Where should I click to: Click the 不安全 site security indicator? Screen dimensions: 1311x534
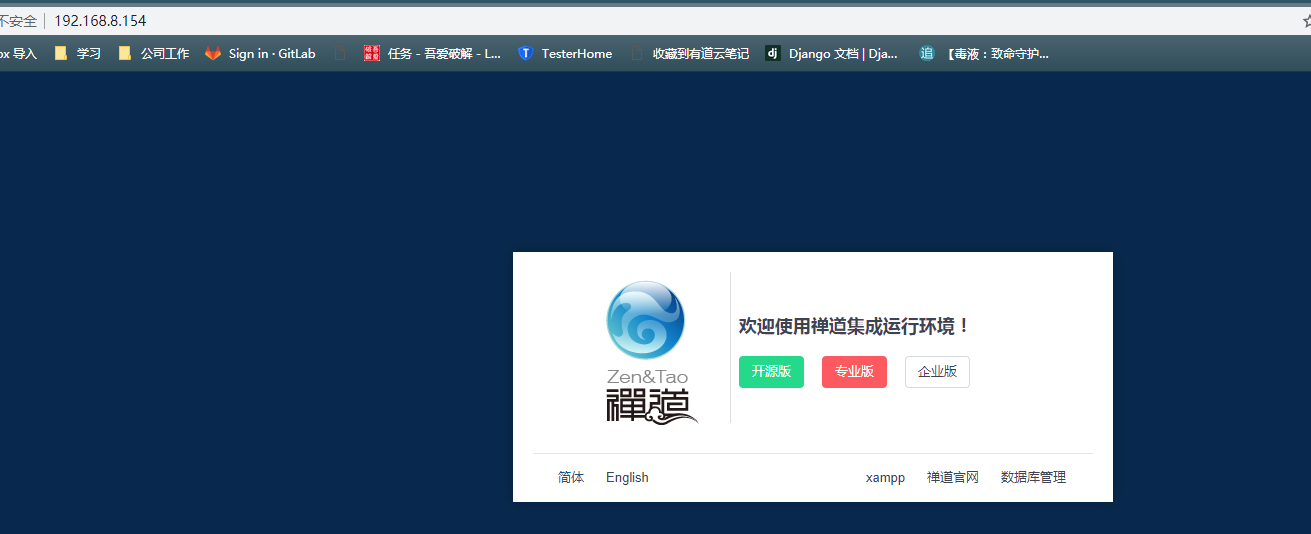pyautogui.click(x=18, y=21)
